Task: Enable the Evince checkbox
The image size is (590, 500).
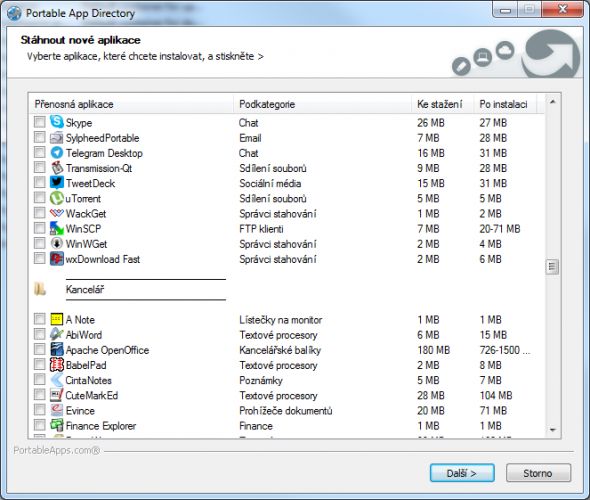Action: (x=40, y=410)
